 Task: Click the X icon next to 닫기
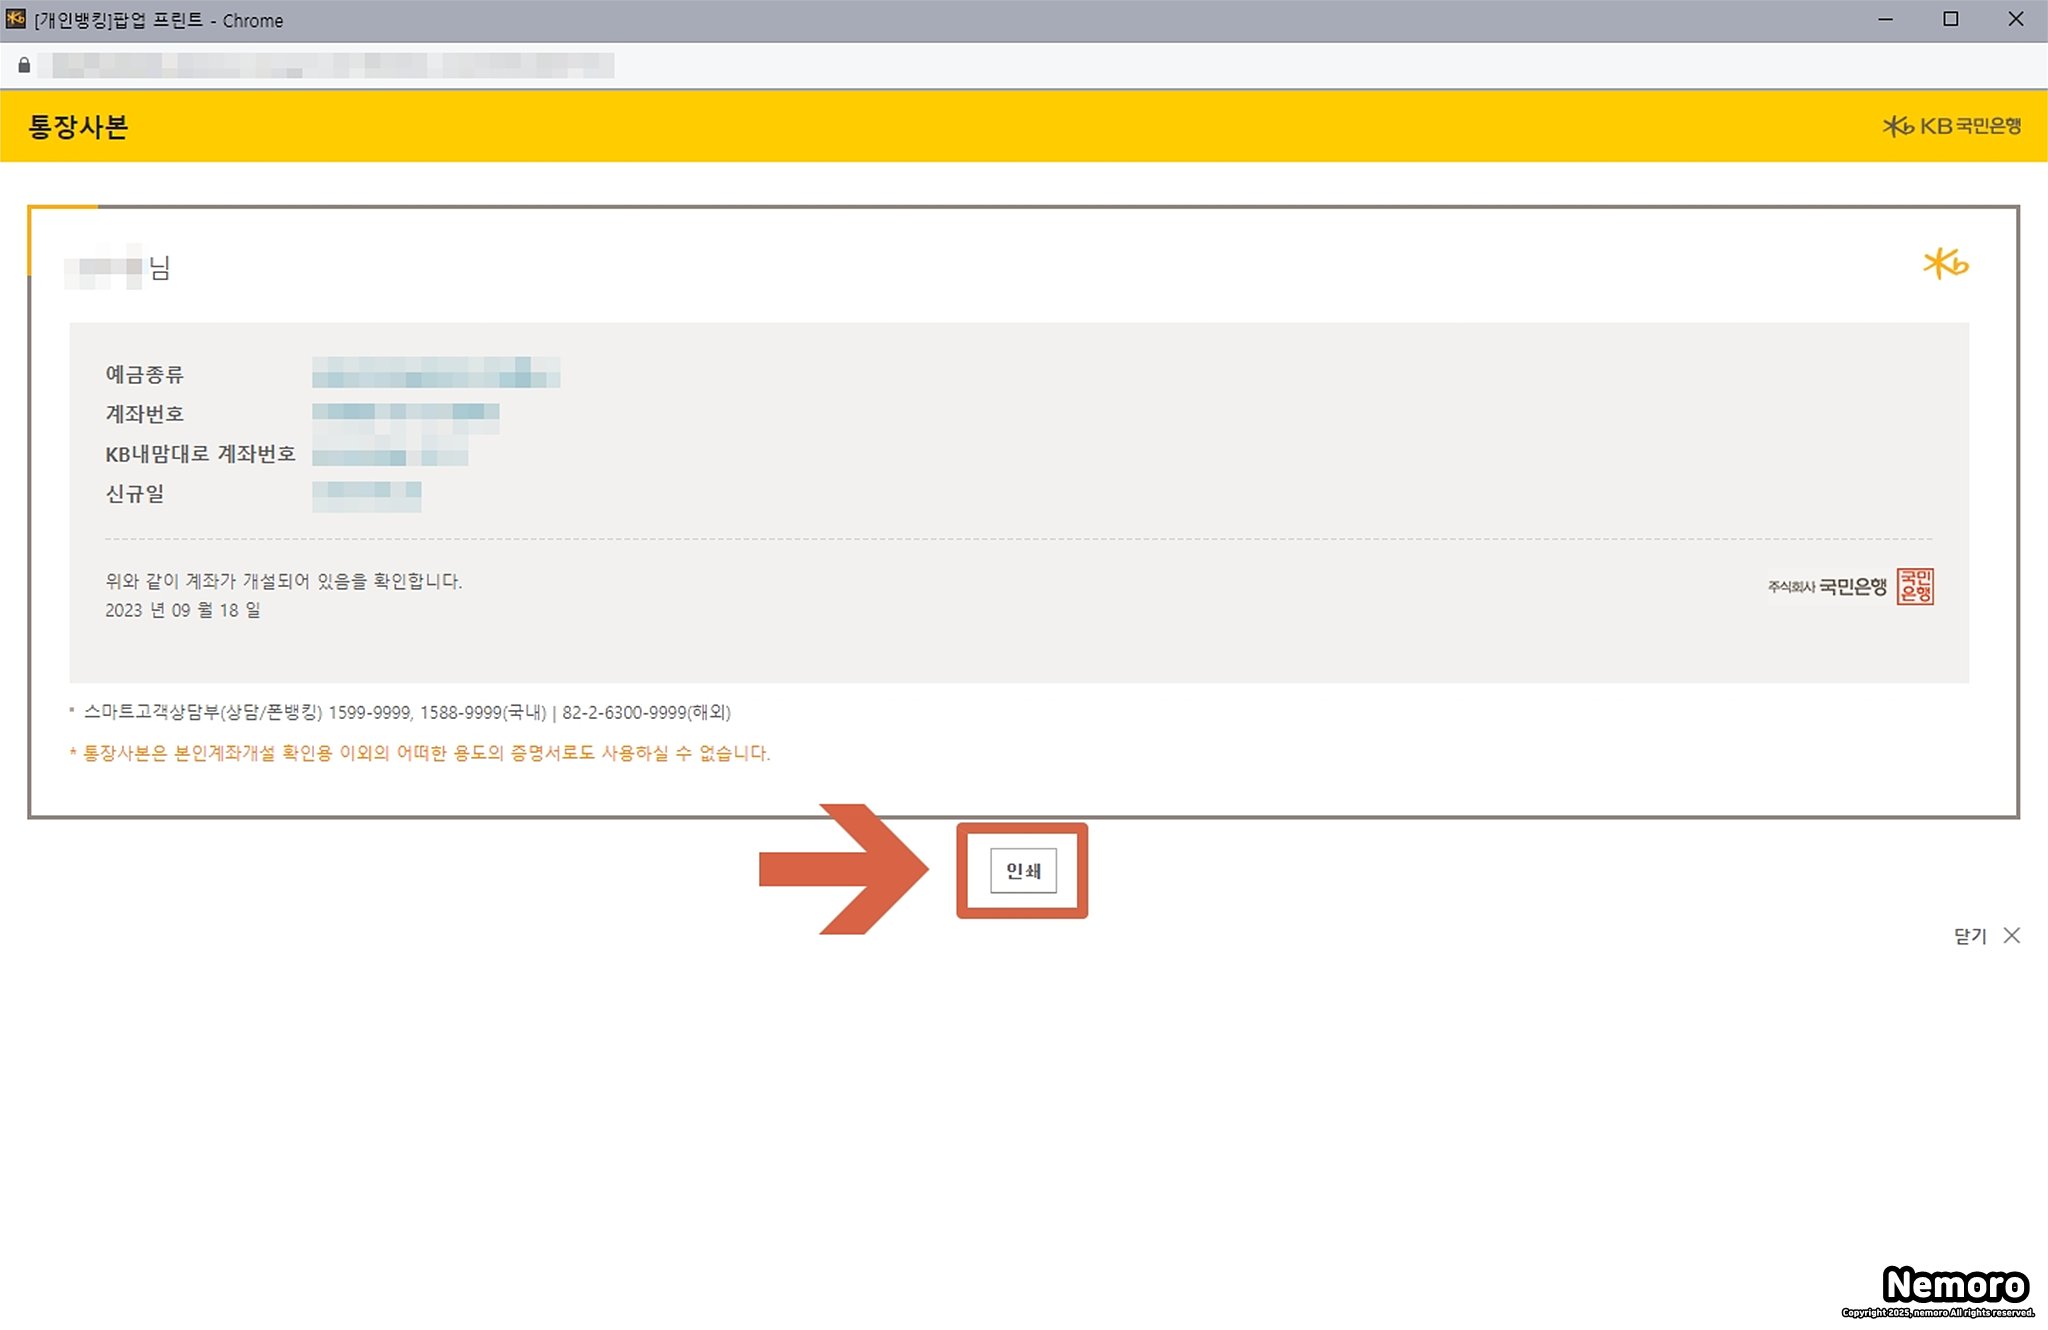pyautogui.click(x=2012, y=935)
